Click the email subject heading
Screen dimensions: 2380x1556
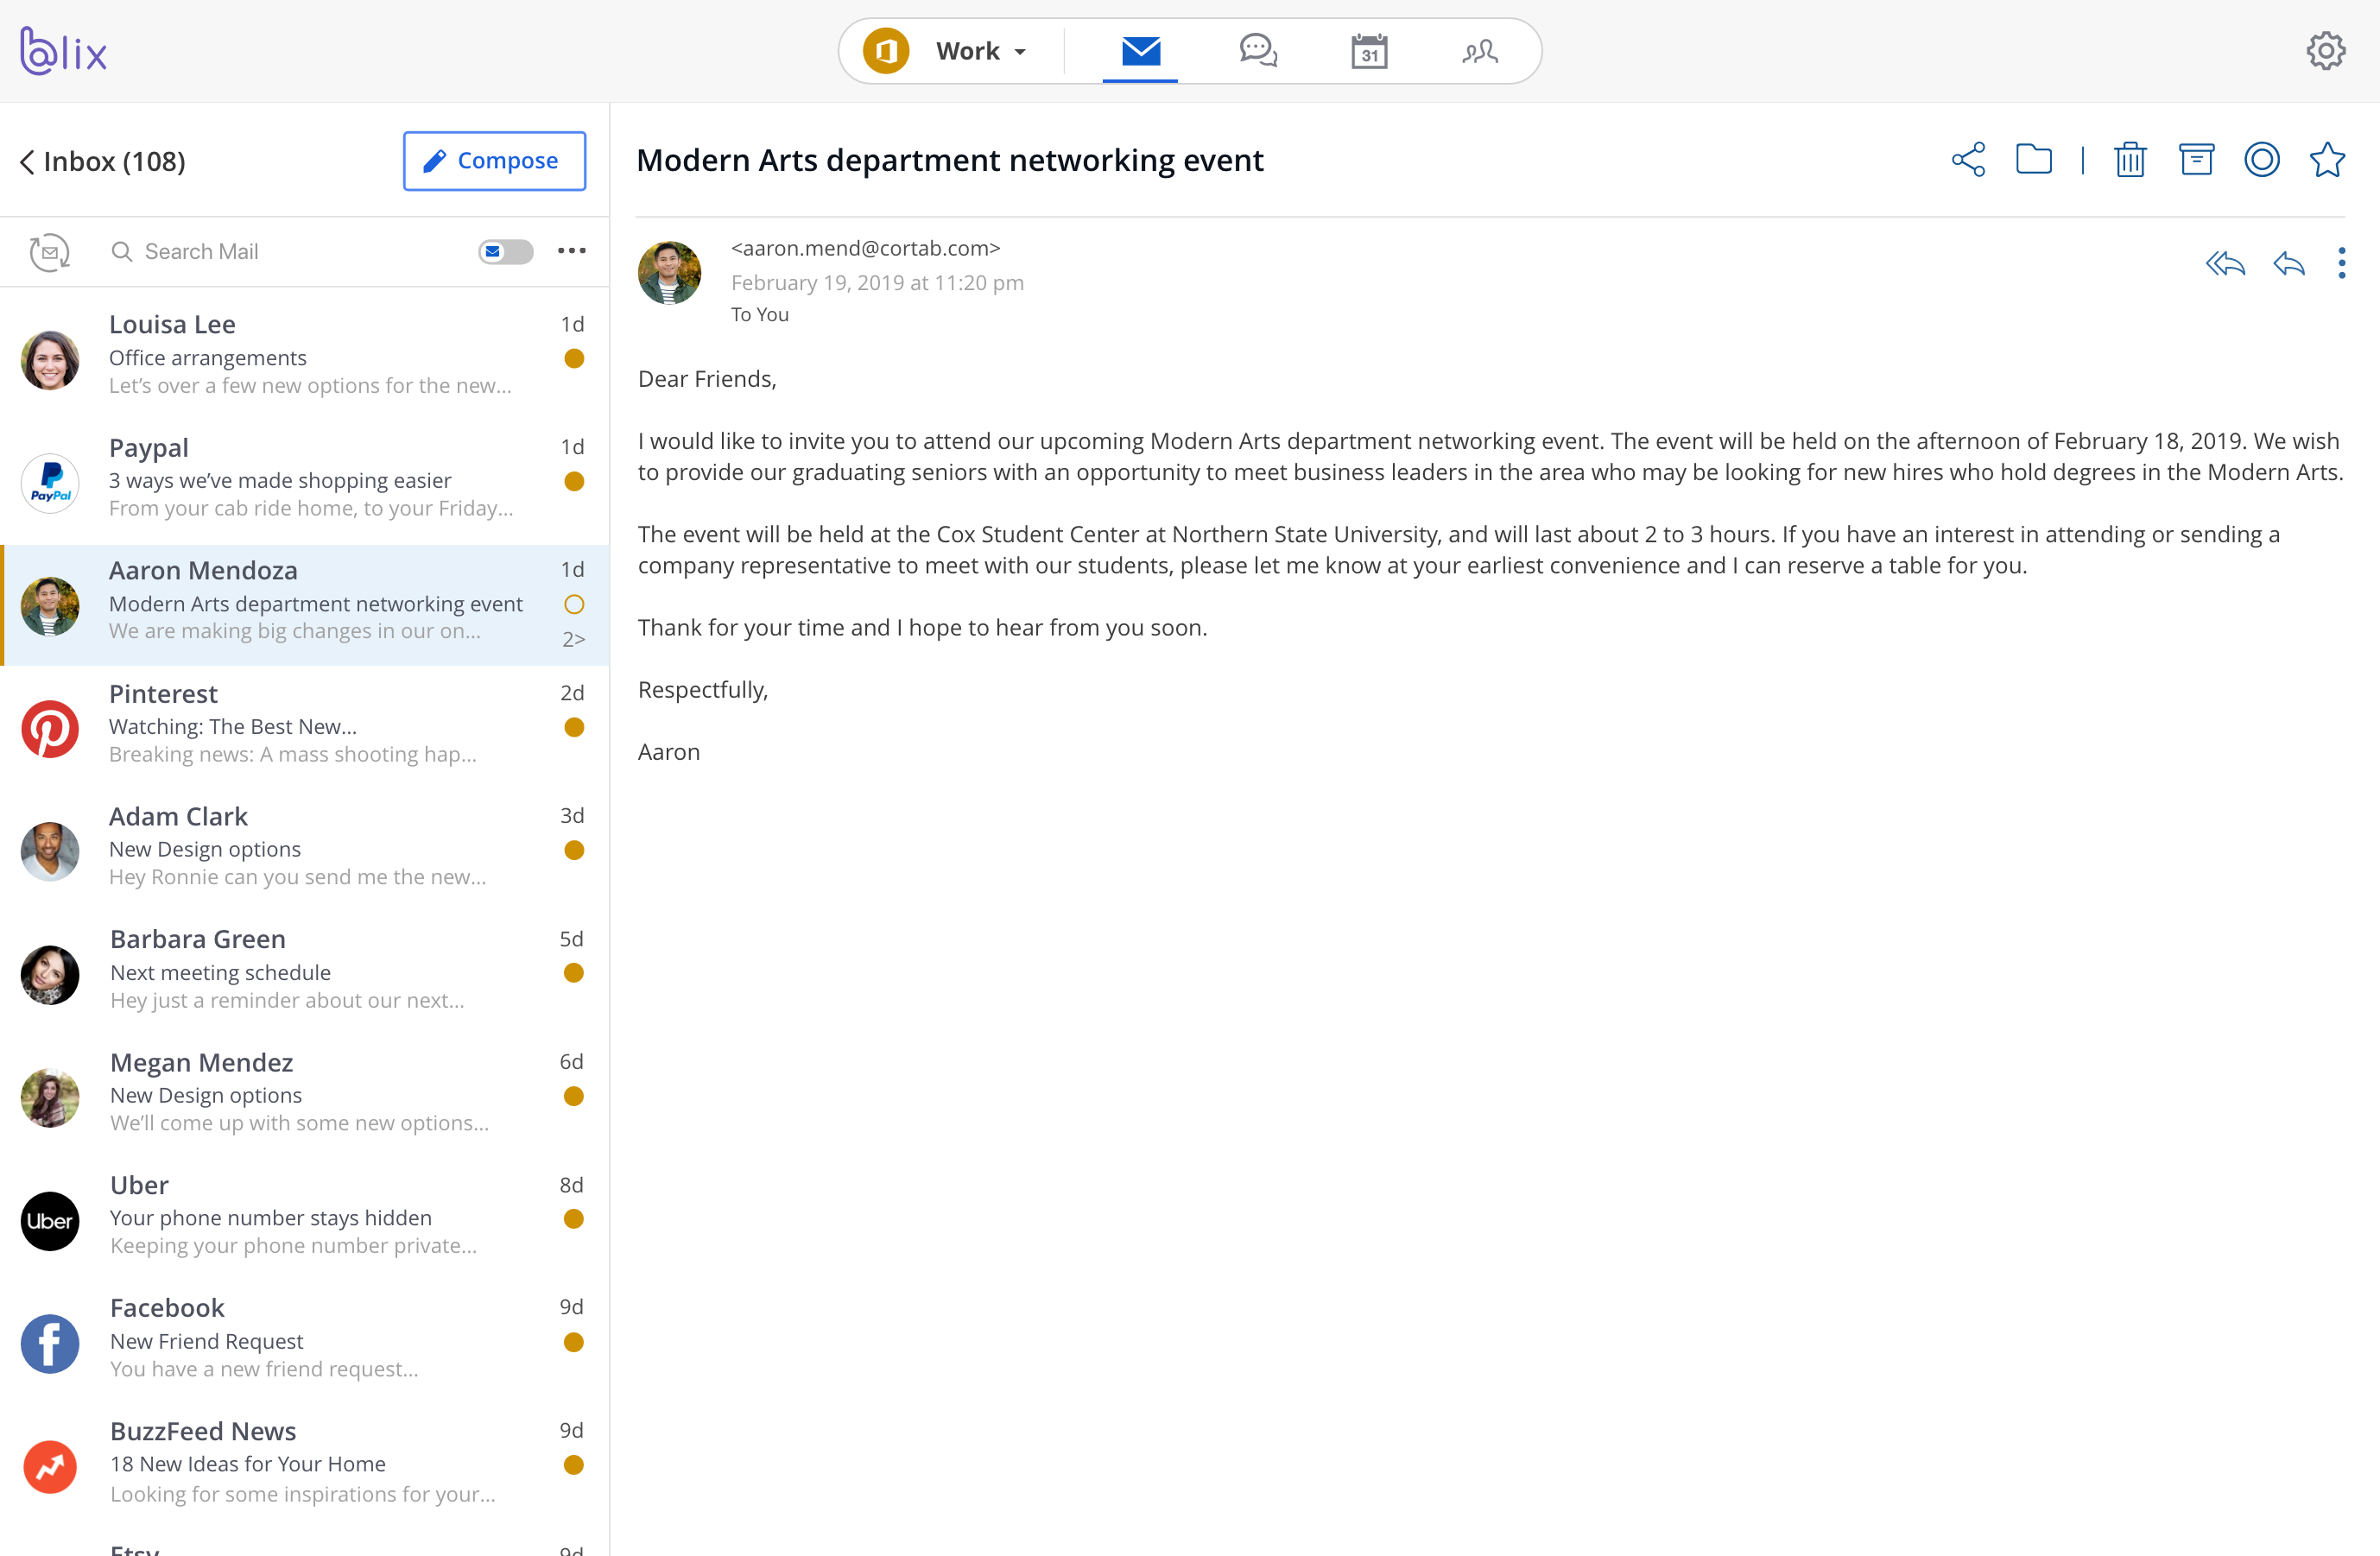coord(950,160)
